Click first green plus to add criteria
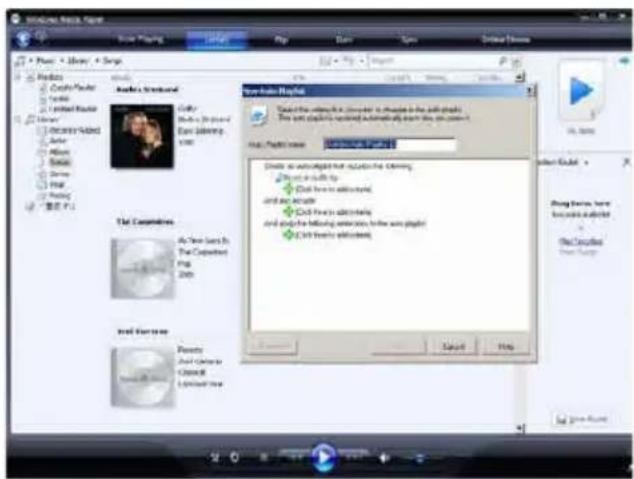 [288, 189]
